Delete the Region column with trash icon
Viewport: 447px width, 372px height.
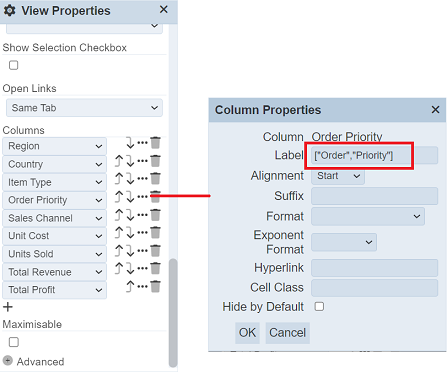tap(155, 143)
